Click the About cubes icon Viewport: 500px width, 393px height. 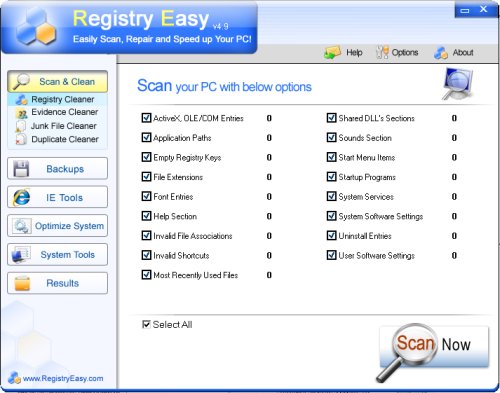pyautogui.click(x=441, y=53)
